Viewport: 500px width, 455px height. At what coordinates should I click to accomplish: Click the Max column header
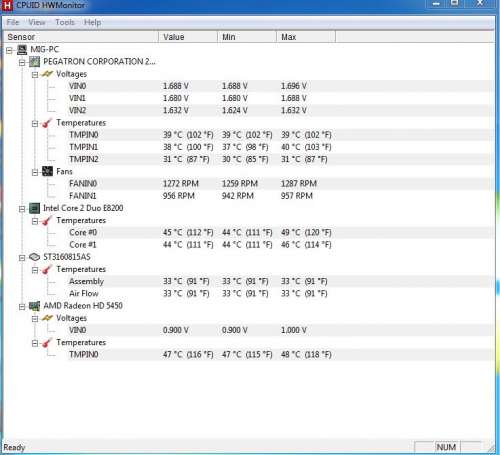click(306, 37)
